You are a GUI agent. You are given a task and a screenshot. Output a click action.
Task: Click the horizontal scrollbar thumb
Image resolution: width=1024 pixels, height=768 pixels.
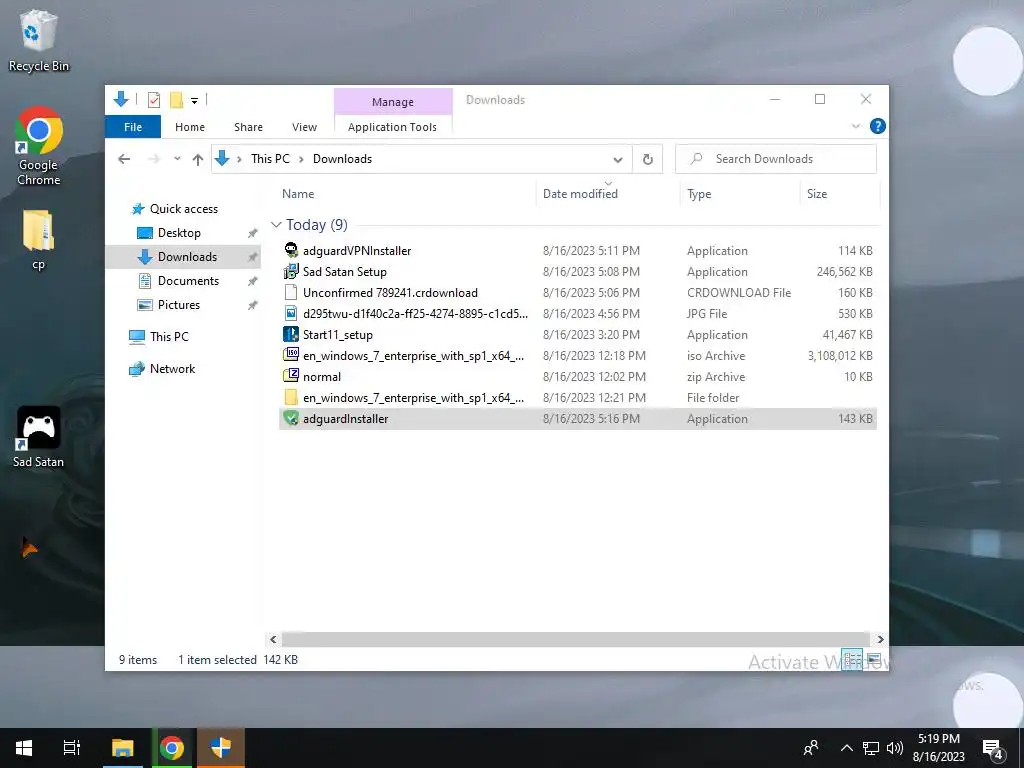[x=575, y=639]
